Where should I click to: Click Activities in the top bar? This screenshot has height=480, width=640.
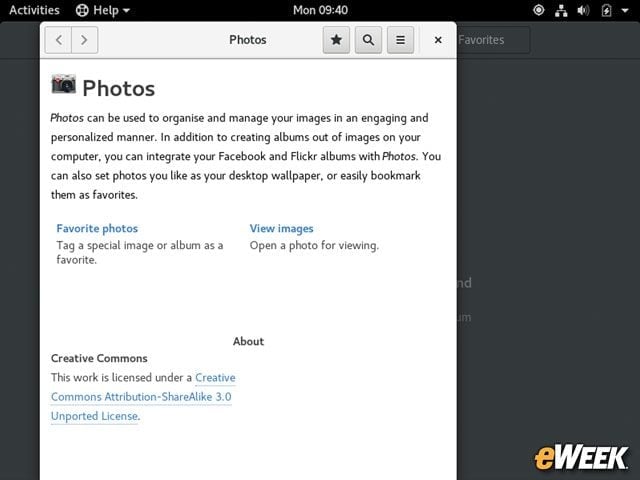(34, 10)
